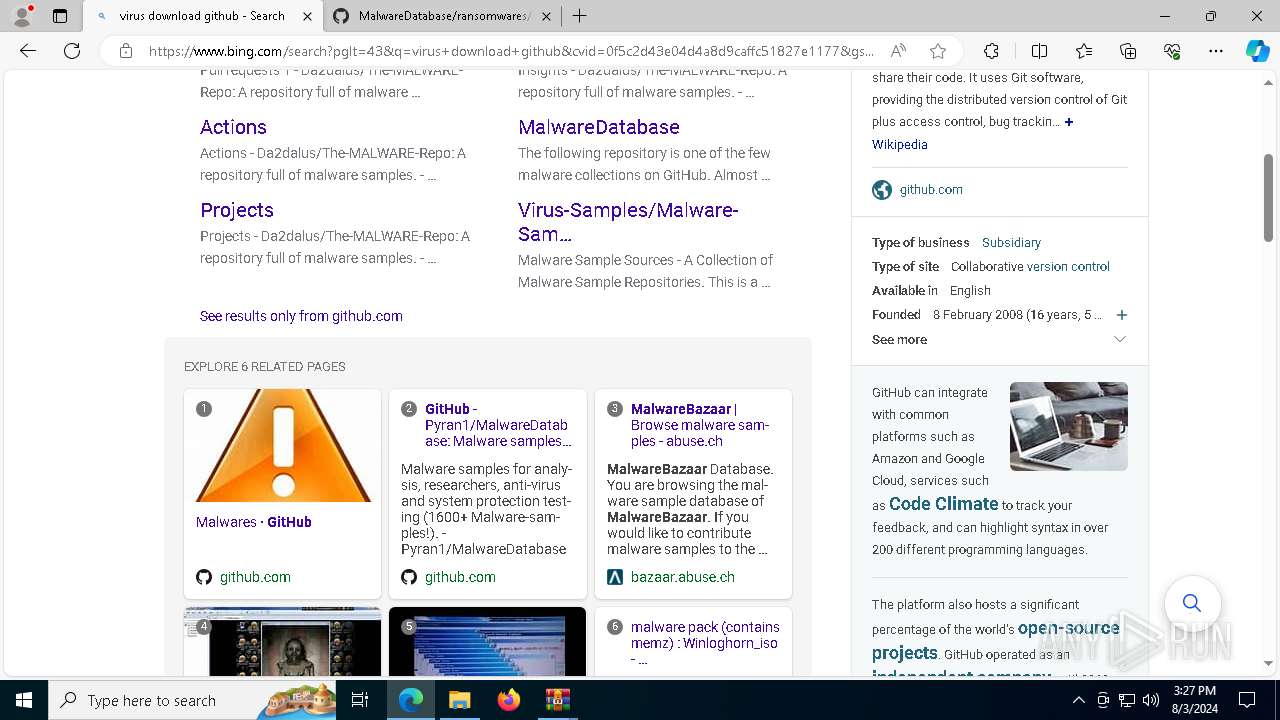Click github.com under Pyran1 card
The image size is (1280, 720).
[460, 577]
